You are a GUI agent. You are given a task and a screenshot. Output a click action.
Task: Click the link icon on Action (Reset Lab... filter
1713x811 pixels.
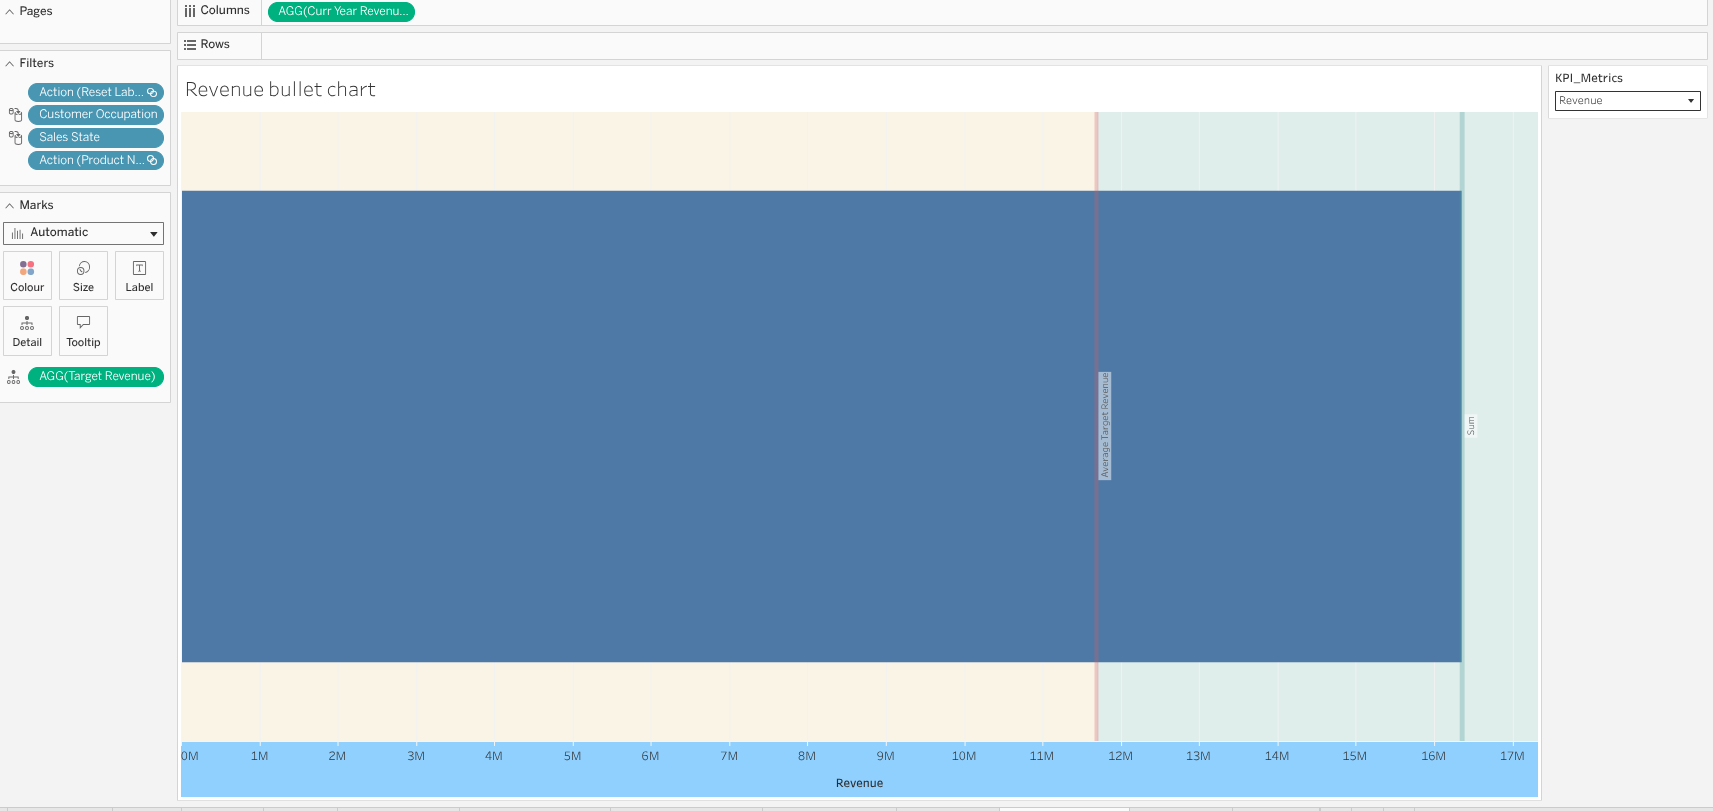[x=152, y=92]
